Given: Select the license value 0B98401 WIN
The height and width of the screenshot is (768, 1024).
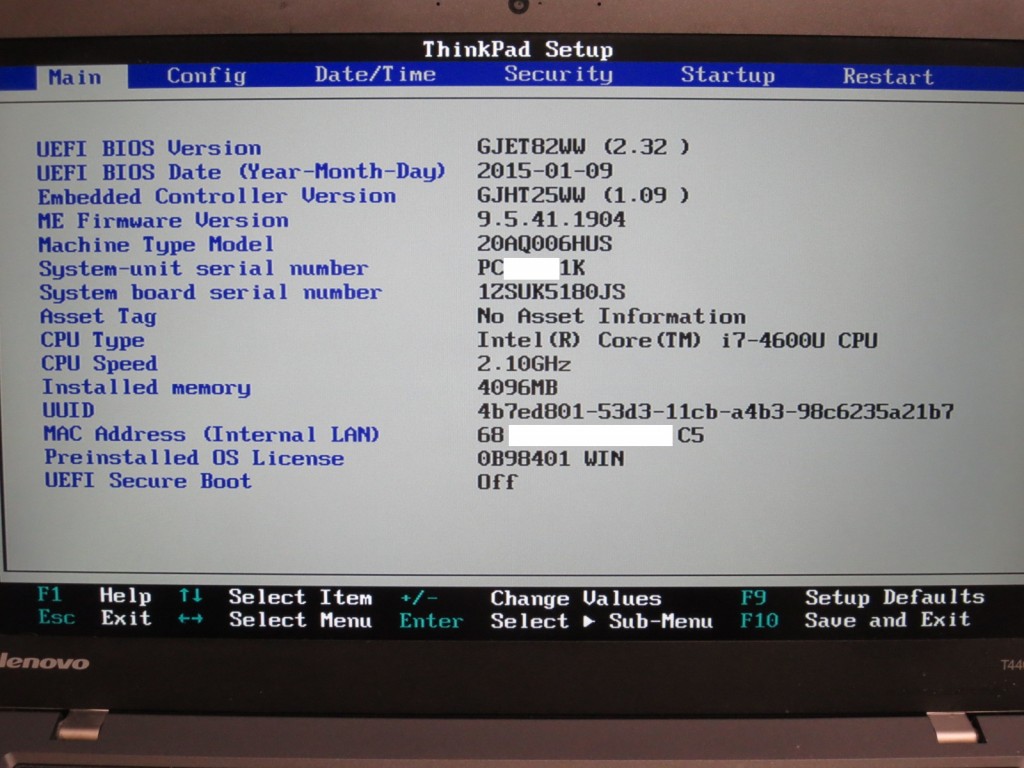Looking at the screenshot, I should pos(551,458).
